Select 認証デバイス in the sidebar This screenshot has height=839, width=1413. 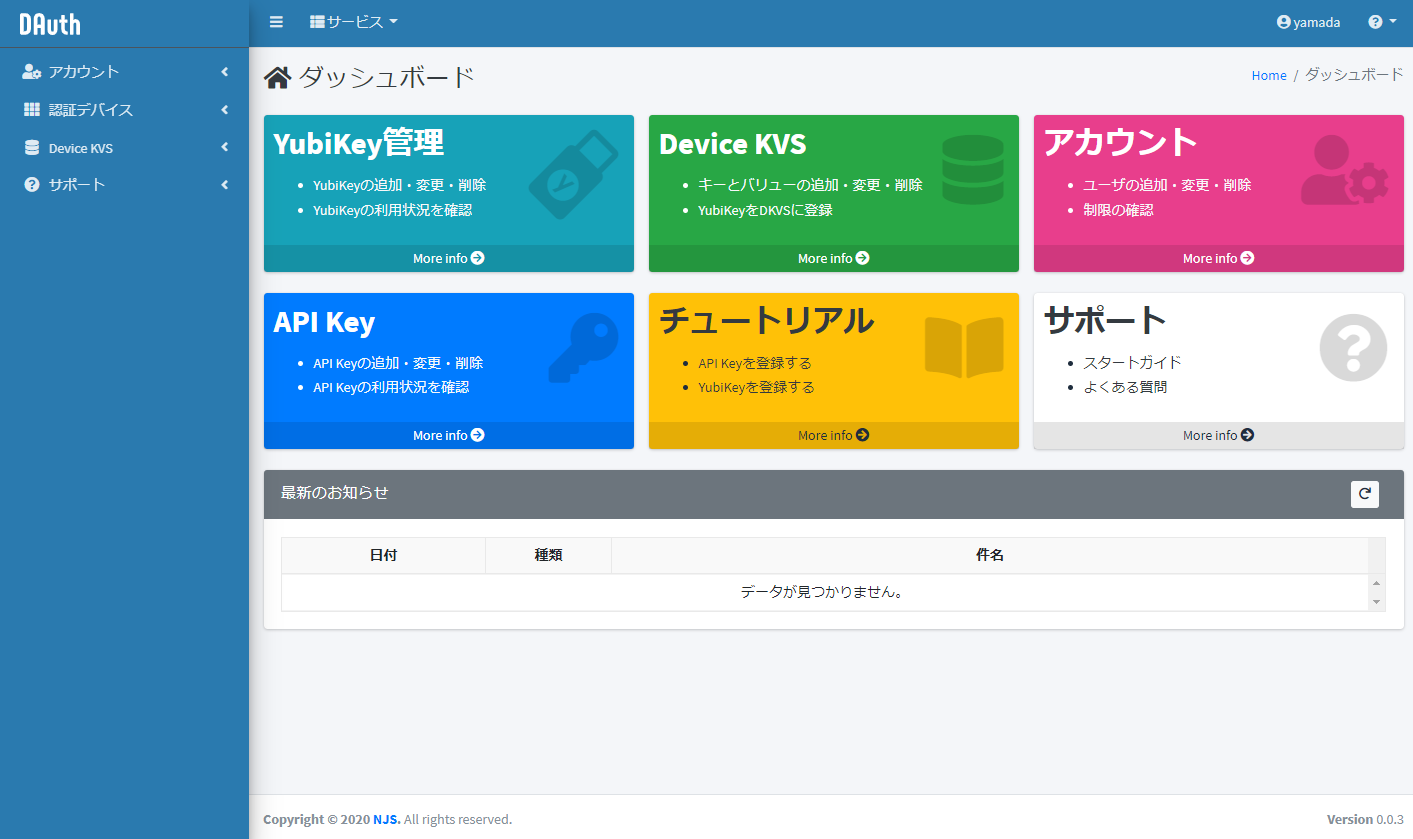coord(124,110)
